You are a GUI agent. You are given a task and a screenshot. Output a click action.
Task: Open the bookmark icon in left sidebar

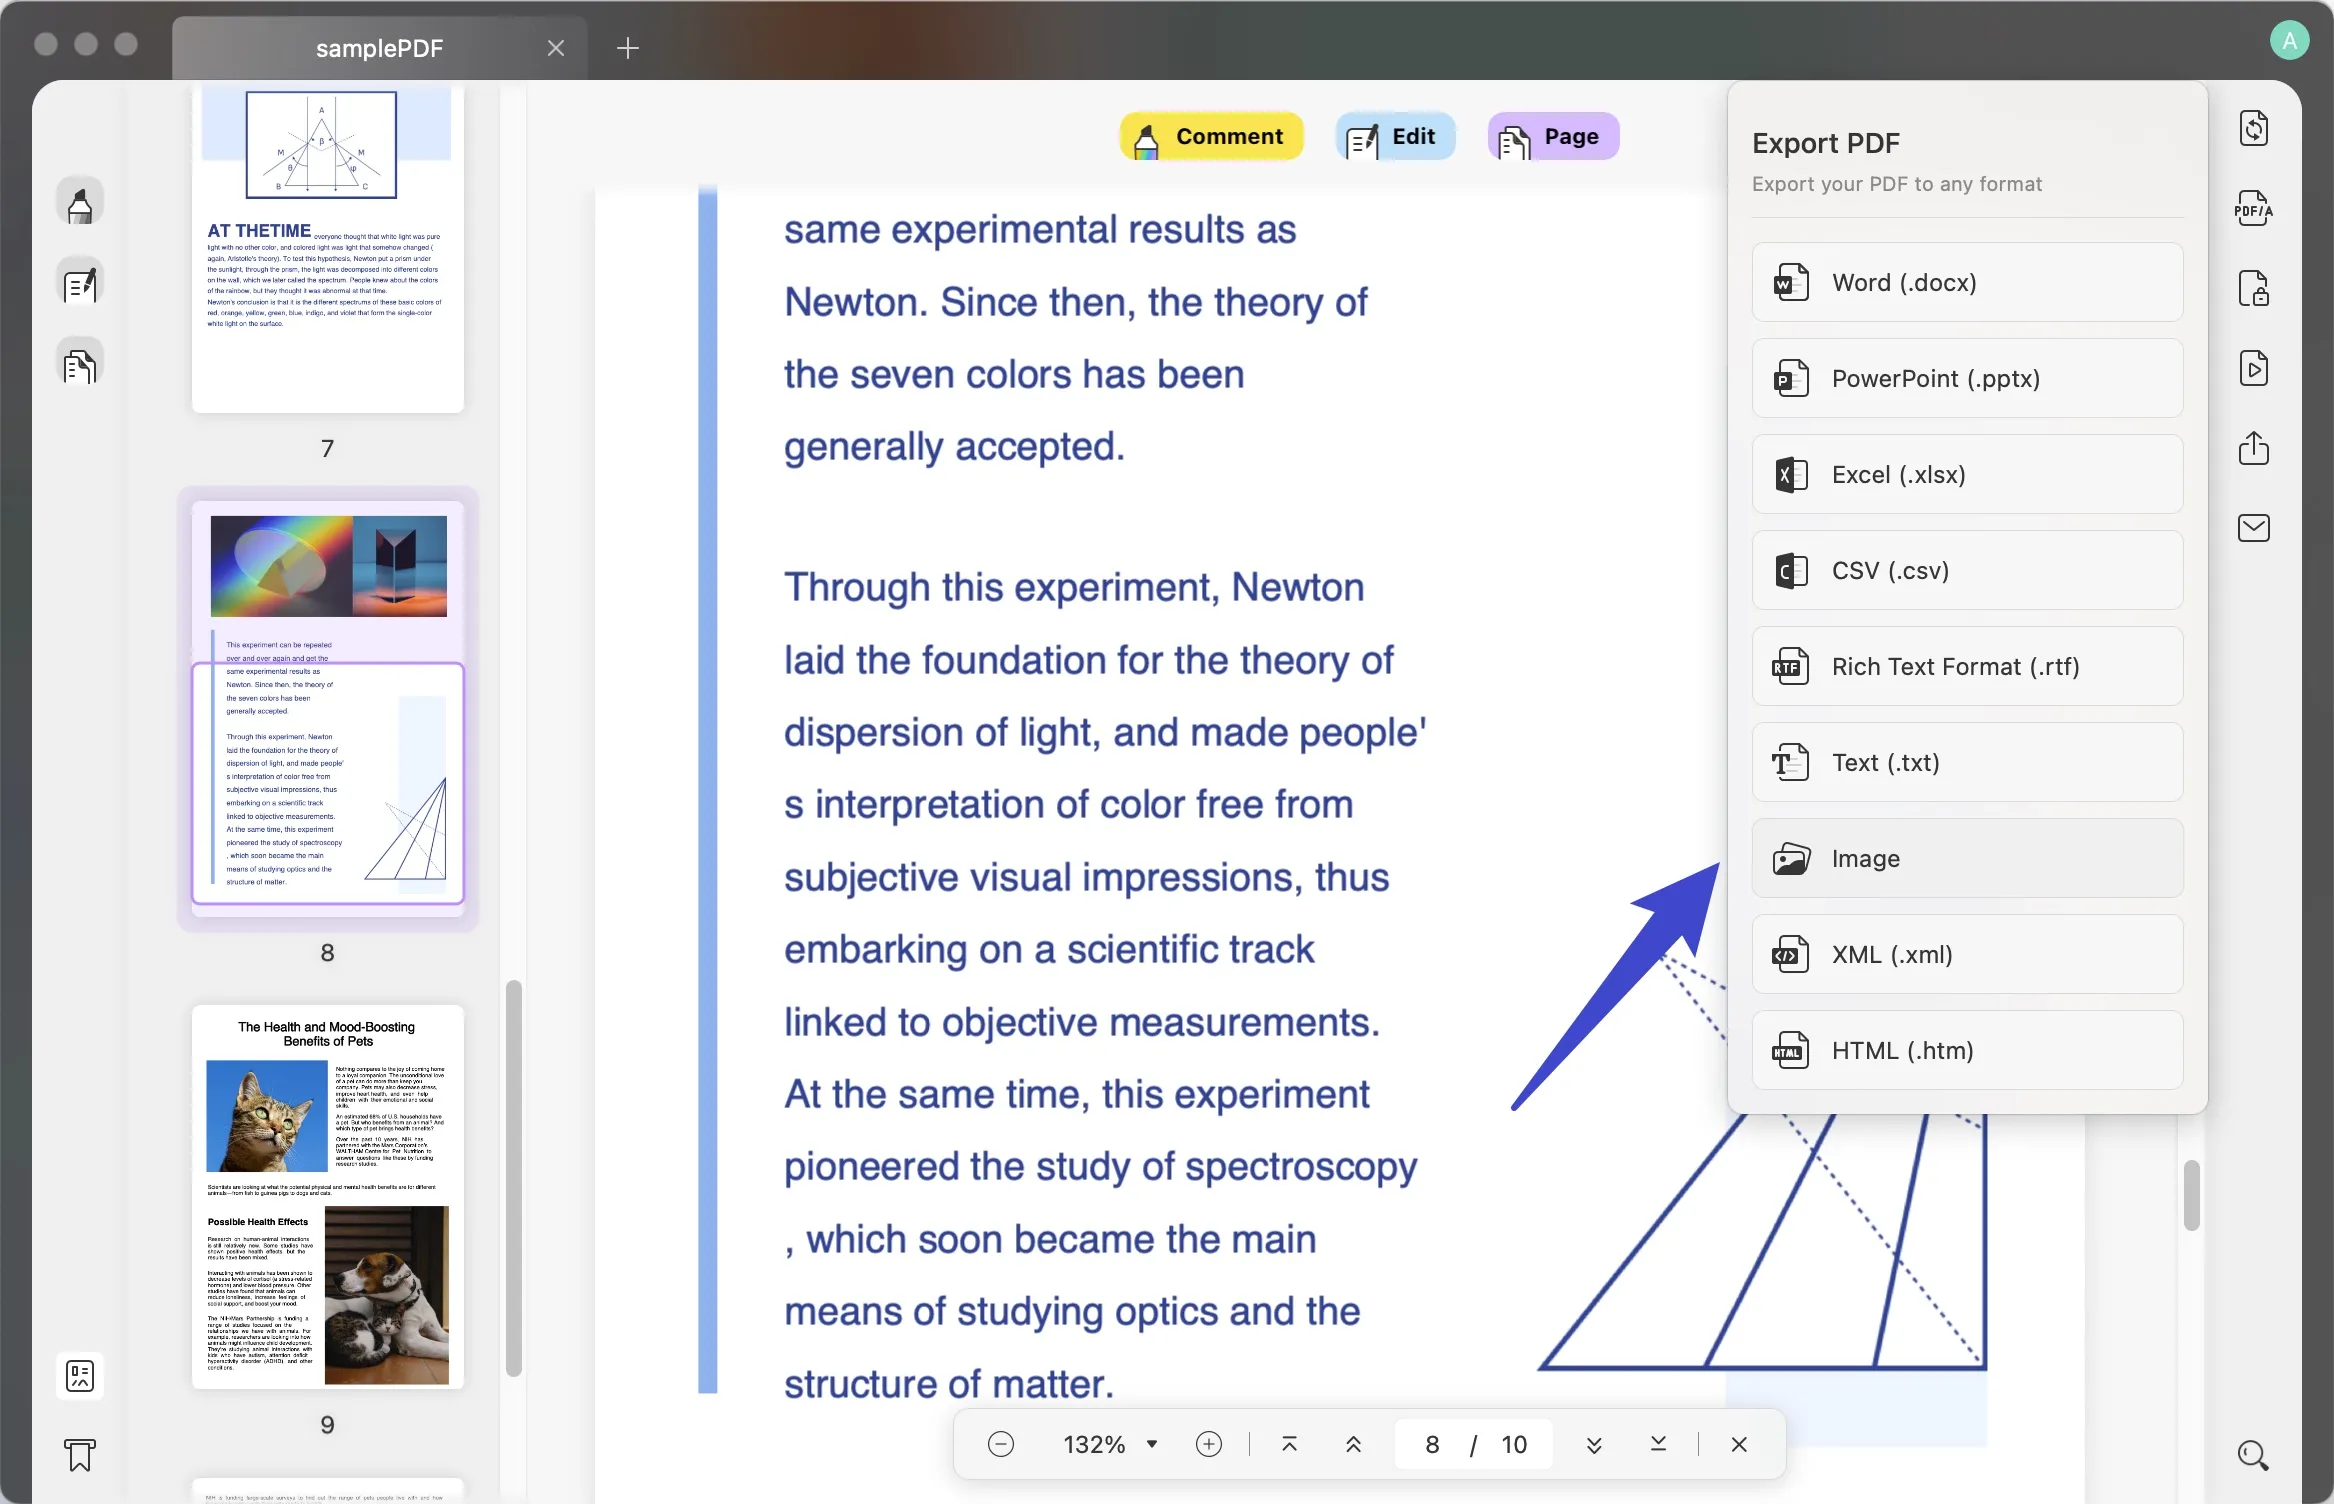pos(80,1455)
